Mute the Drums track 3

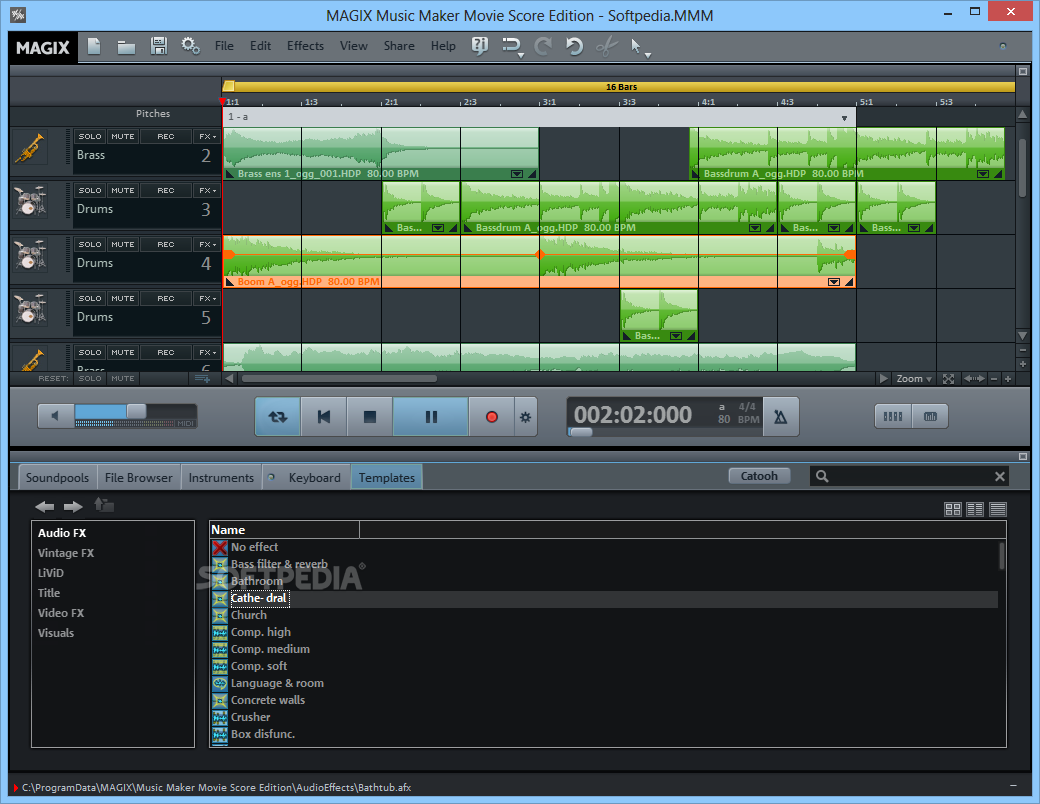point(123,190)
